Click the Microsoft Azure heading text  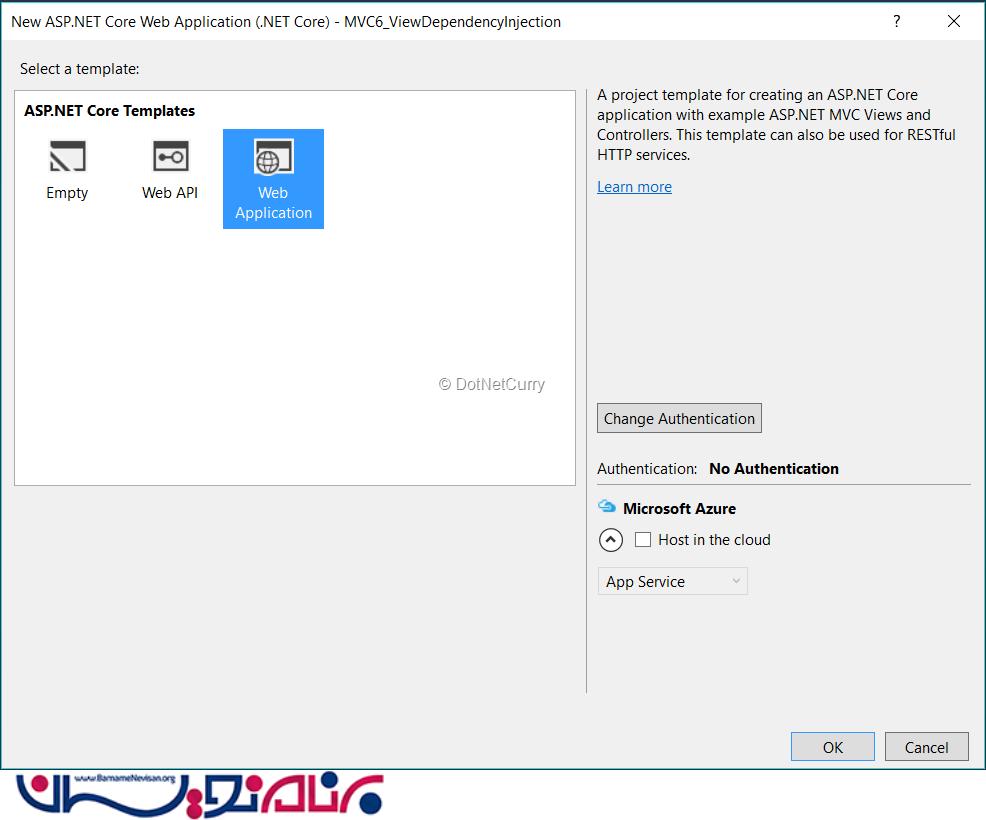coord(679,508)
